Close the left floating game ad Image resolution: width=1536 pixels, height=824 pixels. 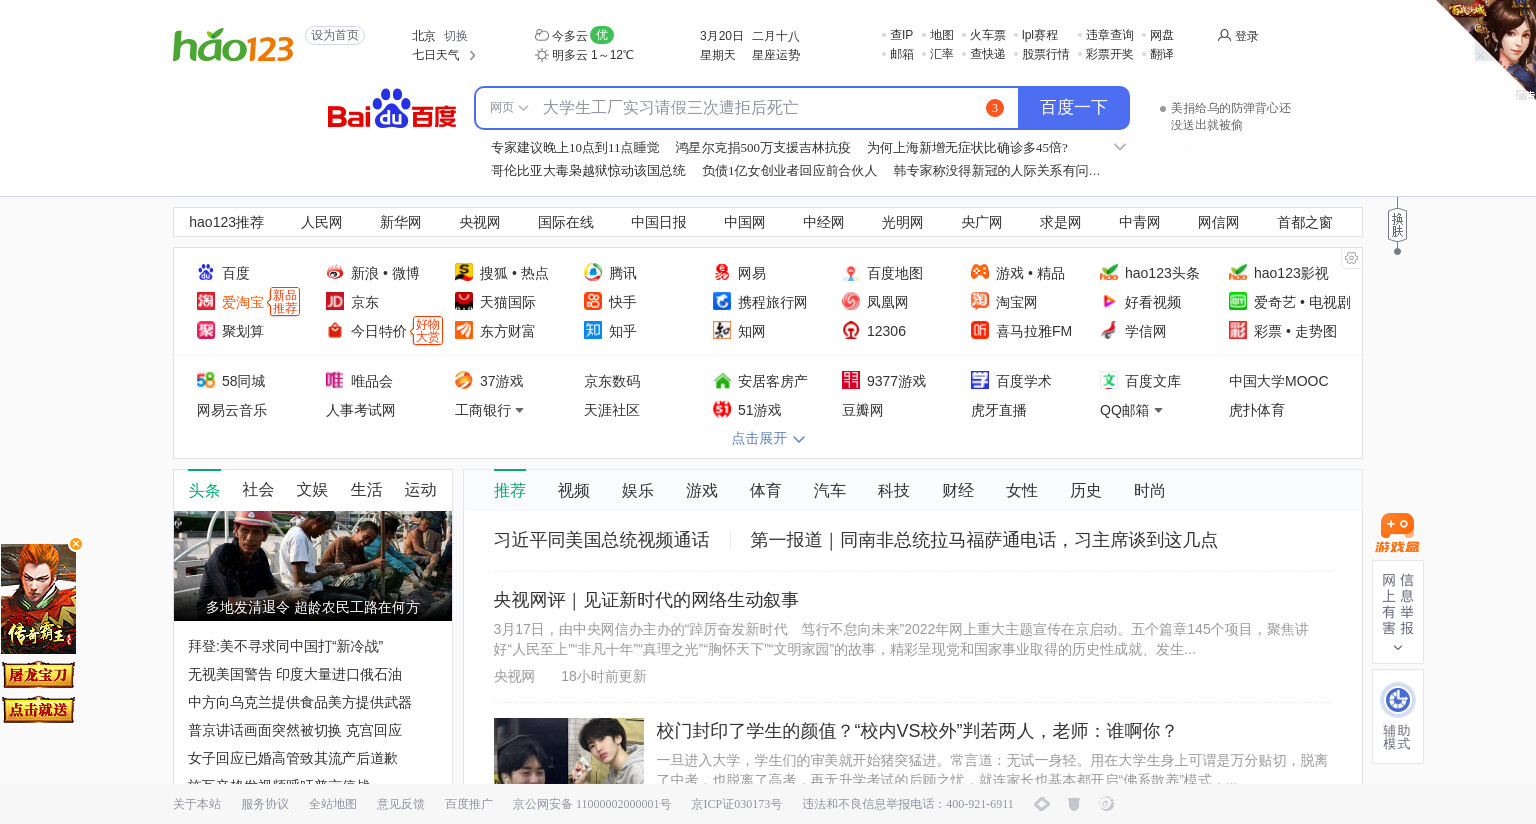coord(76,544)
